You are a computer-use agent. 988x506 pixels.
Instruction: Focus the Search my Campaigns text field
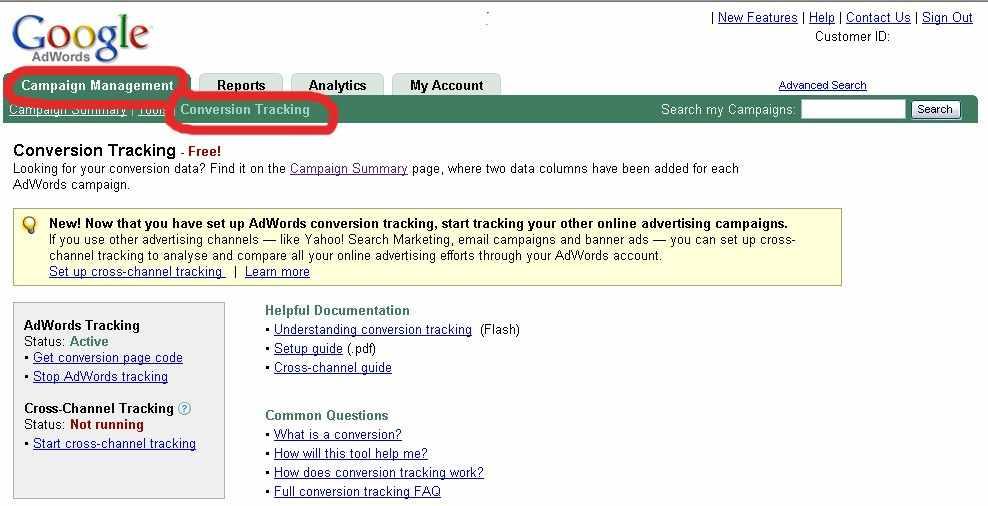[852, 109]
